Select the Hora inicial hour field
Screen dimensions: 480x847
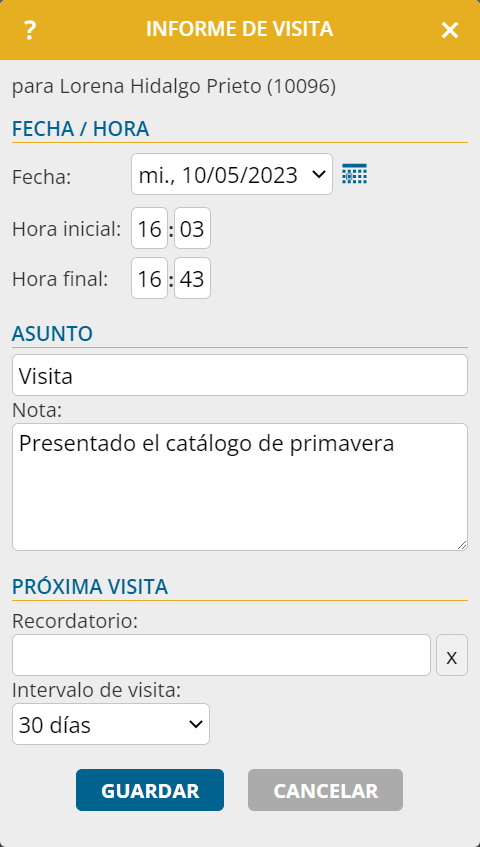pos(150,228)
